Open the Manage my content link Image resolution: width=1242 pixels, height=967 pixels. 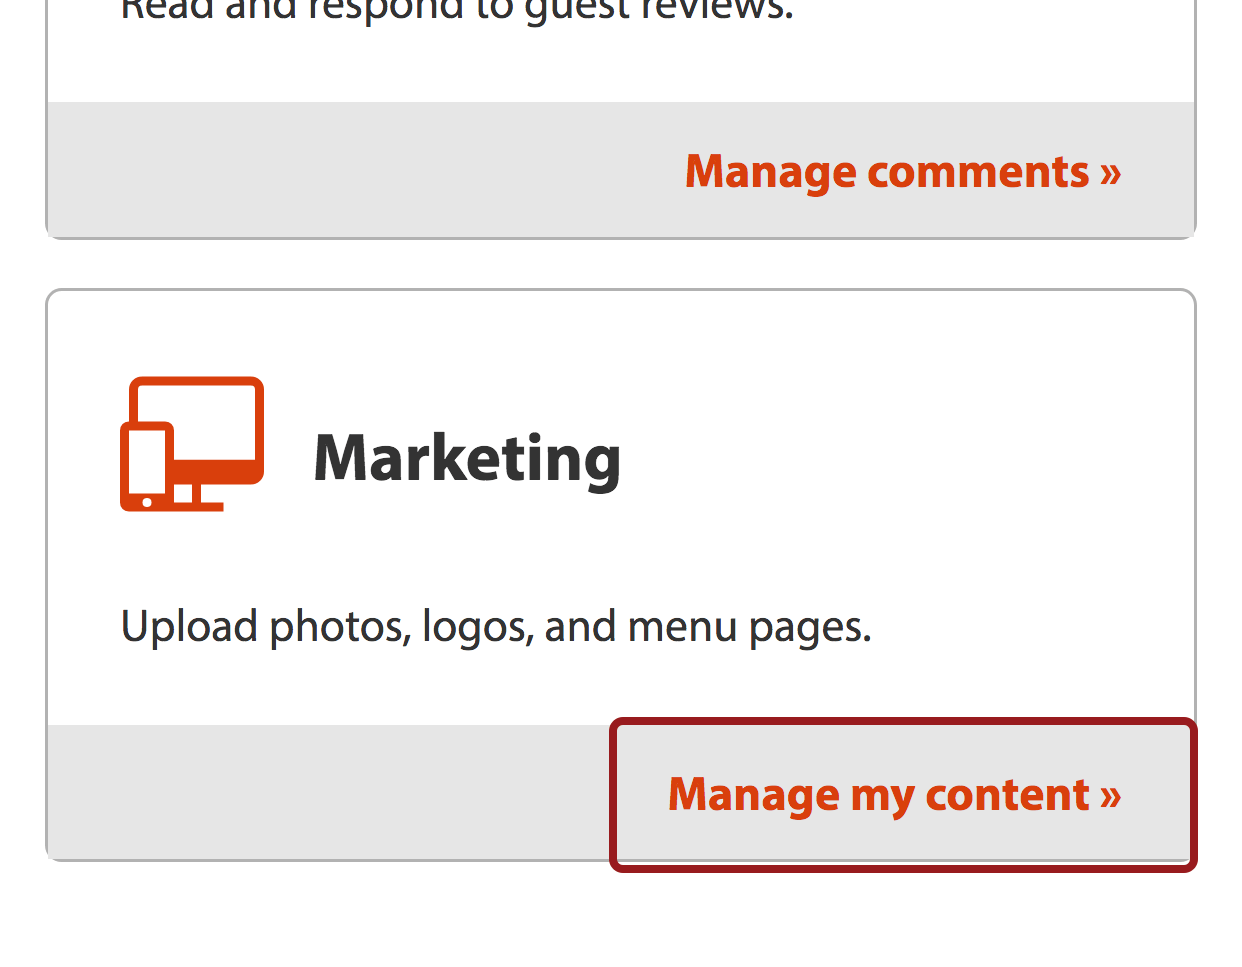(x=895, y=795)
